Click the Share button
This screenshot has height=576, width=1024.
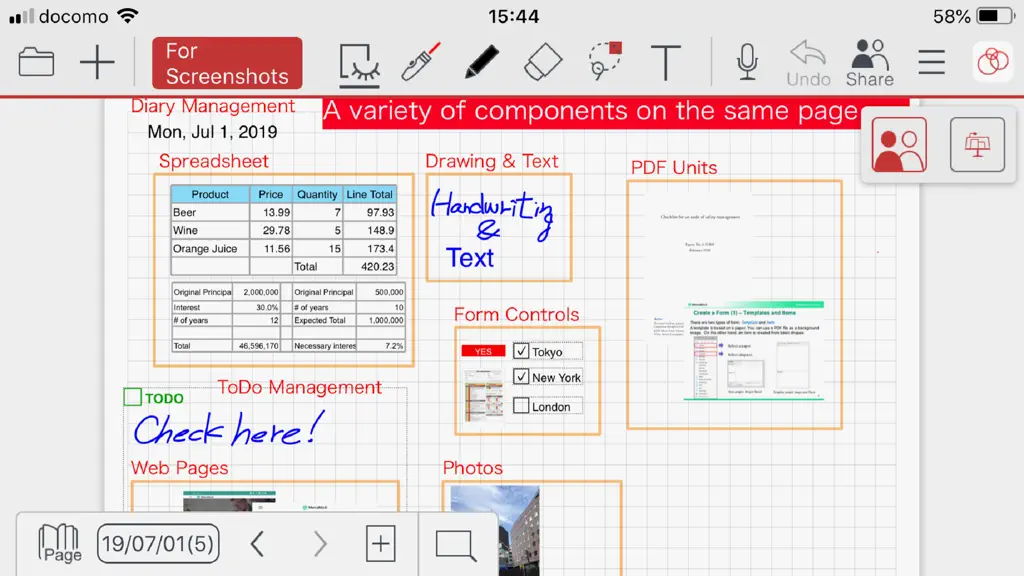click(870, 63)
